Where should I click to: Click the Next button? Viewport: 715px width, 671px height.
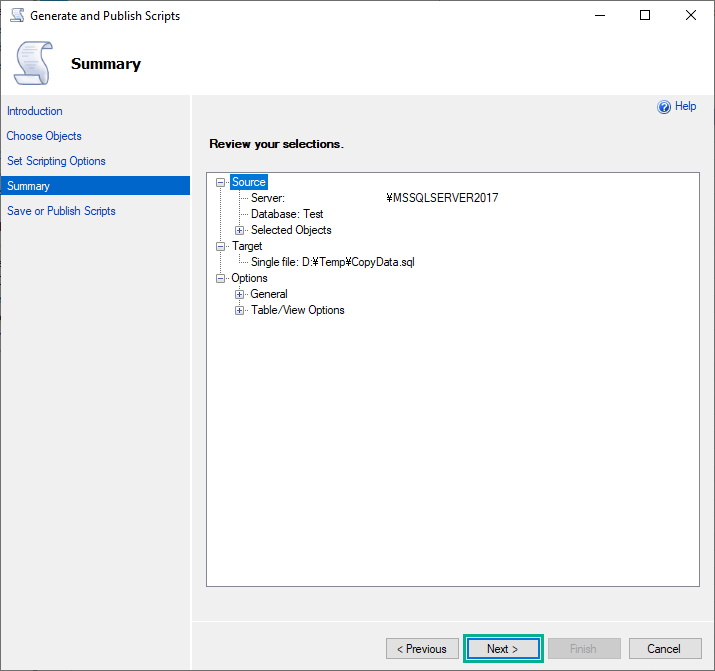(503, 649)
